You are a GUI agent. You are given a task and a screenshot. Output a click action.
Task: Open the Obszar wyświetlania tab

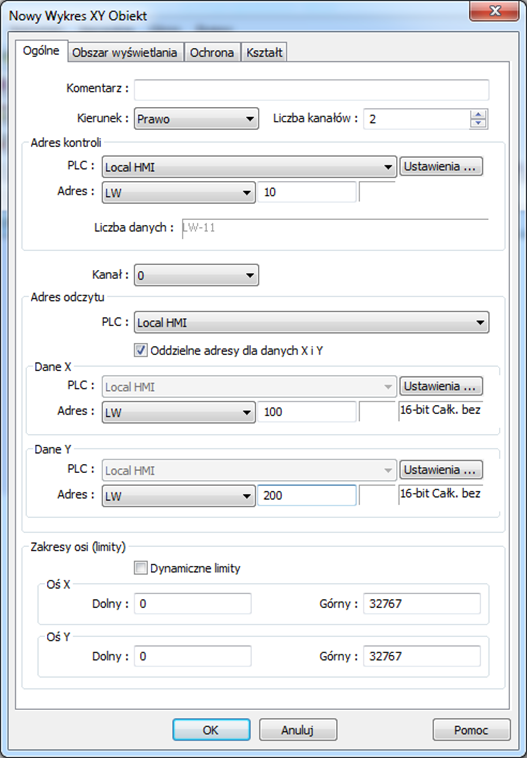125,53
